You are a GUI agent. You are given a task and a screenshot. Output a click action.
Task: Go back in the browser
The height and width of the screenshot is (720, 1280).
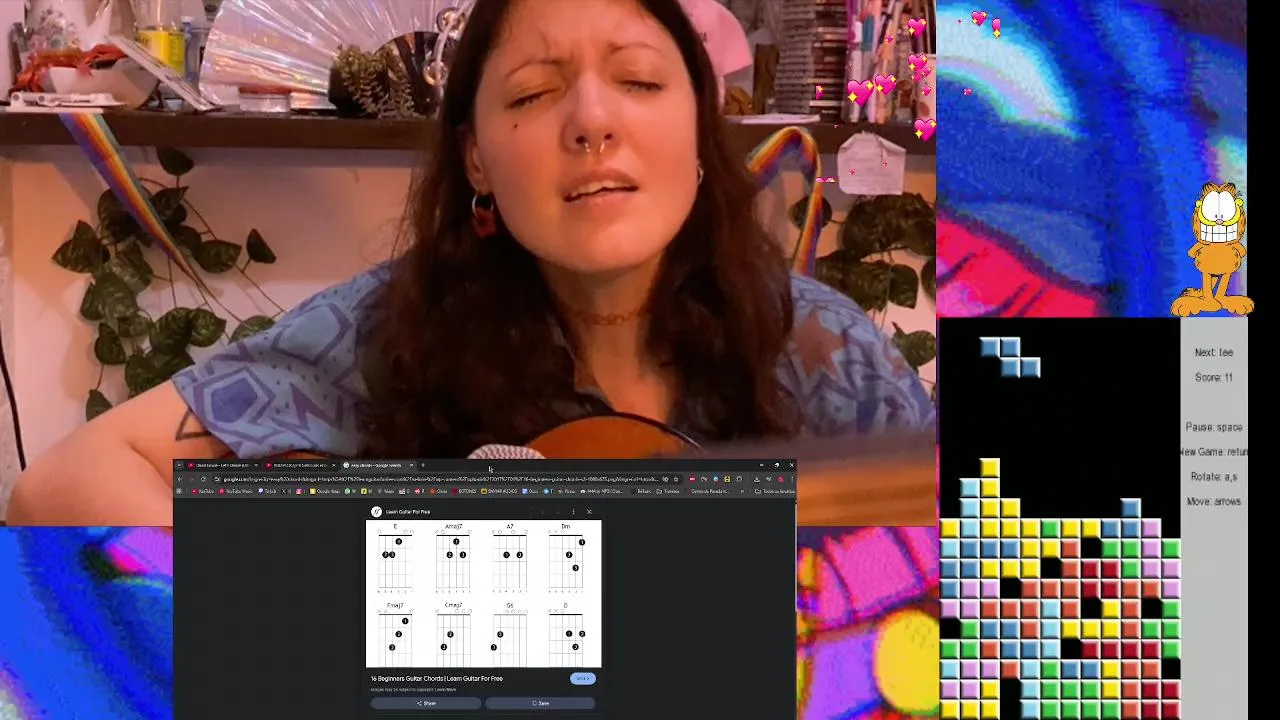180,479
